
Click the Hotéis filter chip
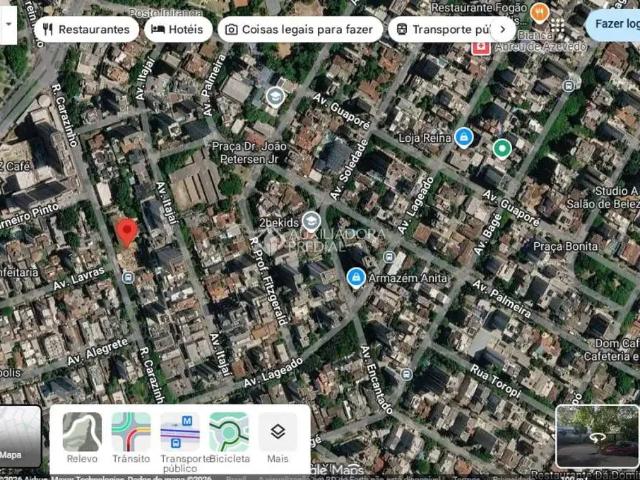178,29
